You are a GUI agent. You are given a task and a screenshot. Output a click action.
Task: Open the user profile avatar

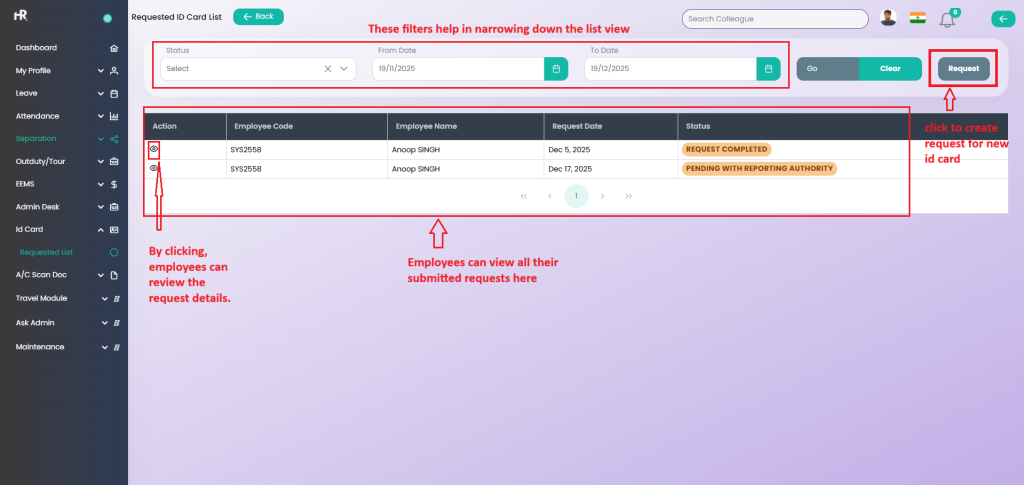888,18
